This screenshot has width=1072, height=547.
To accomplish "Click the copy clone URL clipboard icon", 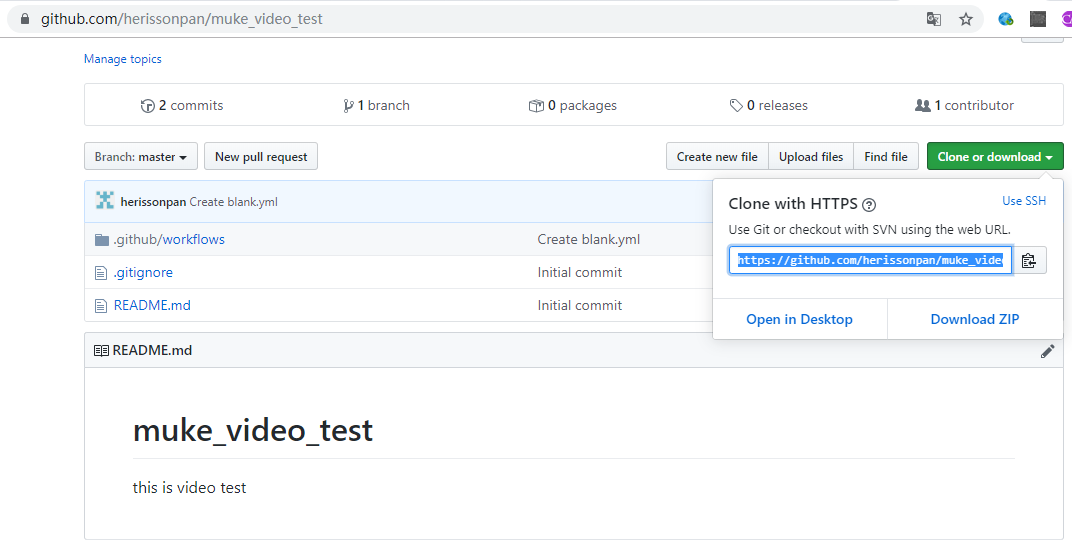I will pyautogui.click(x=1029, y=261).
